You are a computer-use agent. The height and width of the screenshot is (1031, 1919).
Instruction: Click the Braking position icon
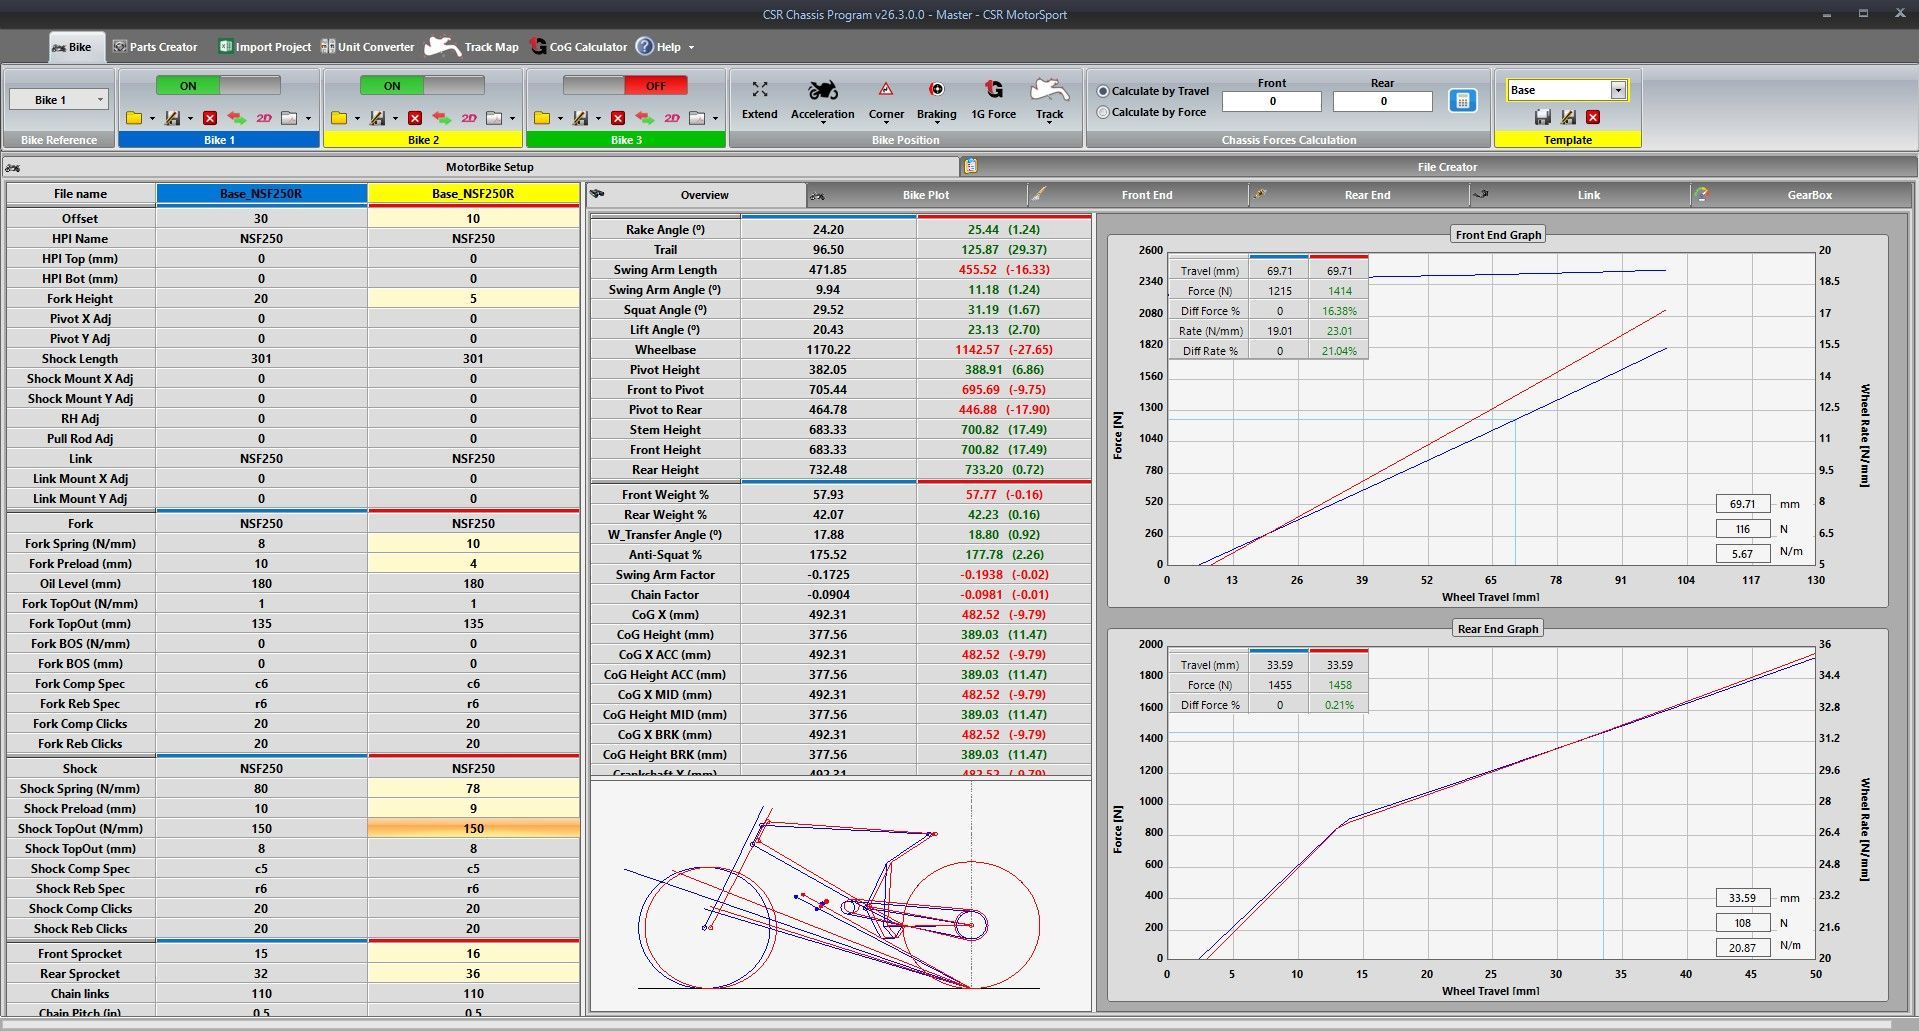[x=936, y=92]
